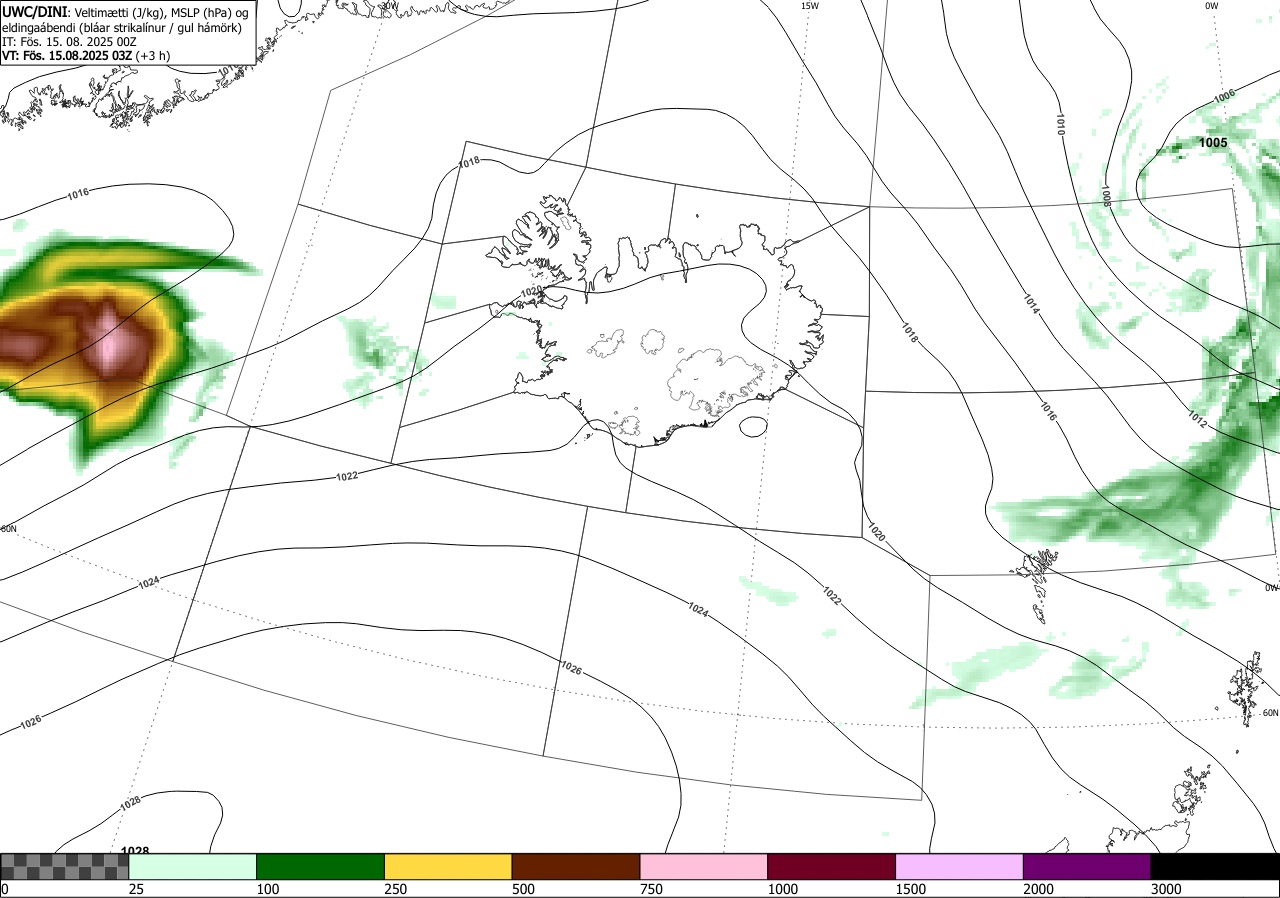Click the pale mint 25–100 legend swatch
The height and width of the screenshot is (898, 1280).
(x=193, y=866)
